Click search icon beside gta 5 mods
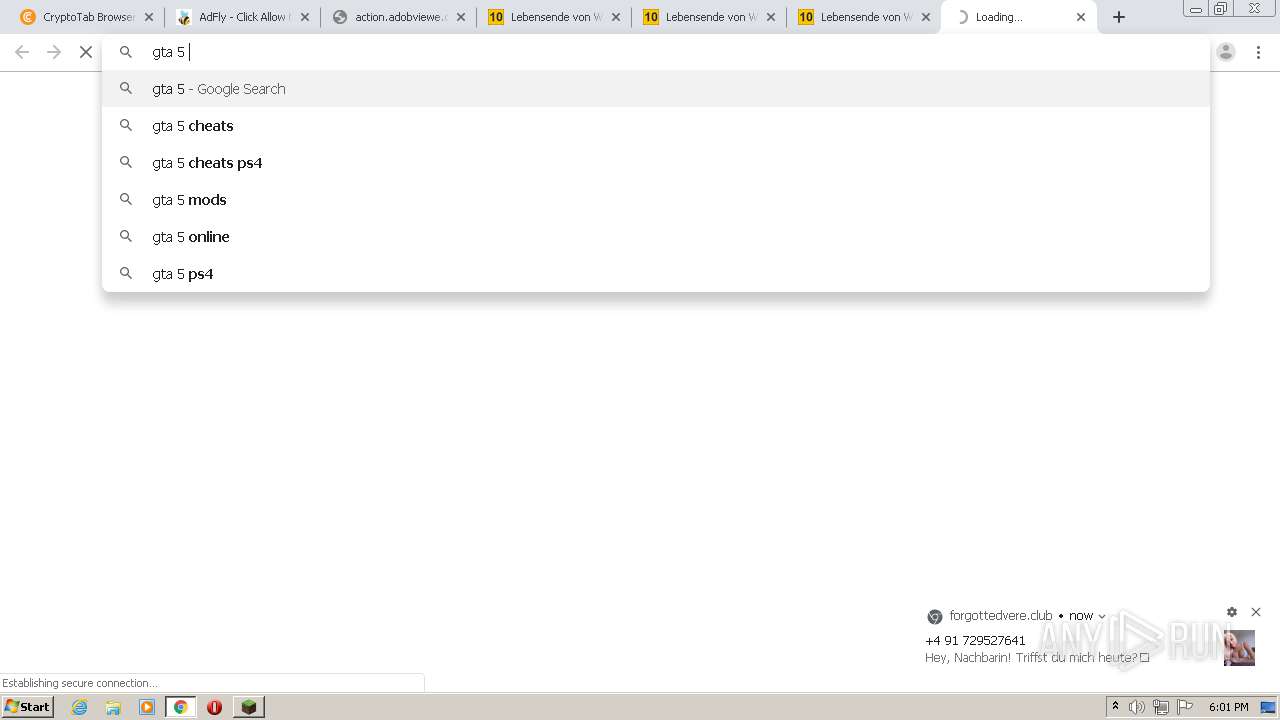1280x720 pixels. (x=126, y=199)
